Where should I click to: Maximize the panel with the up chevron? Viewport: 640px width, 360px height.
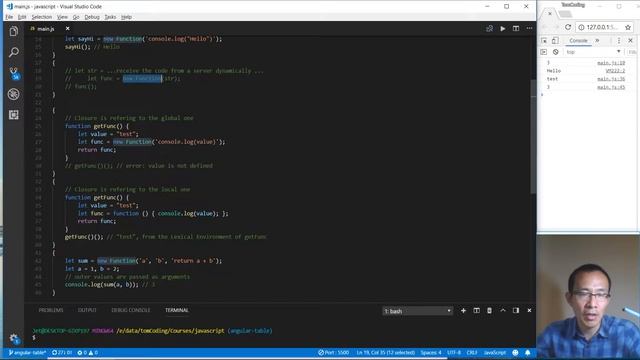503,311
